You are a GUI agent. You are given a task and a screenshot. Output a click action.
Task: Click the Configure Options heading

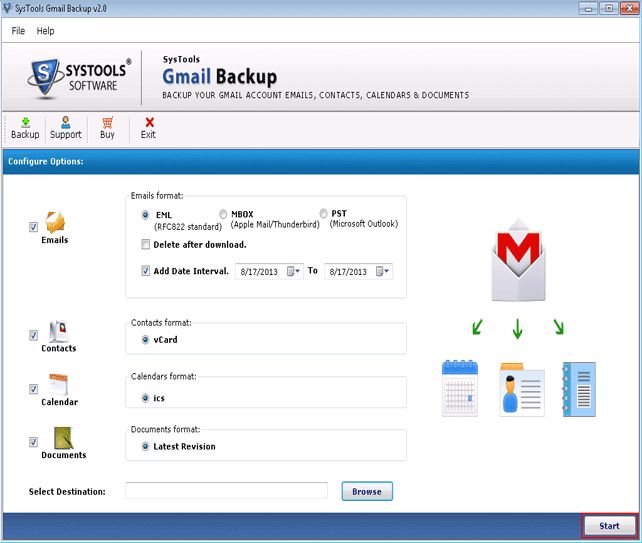click(46, 161)
